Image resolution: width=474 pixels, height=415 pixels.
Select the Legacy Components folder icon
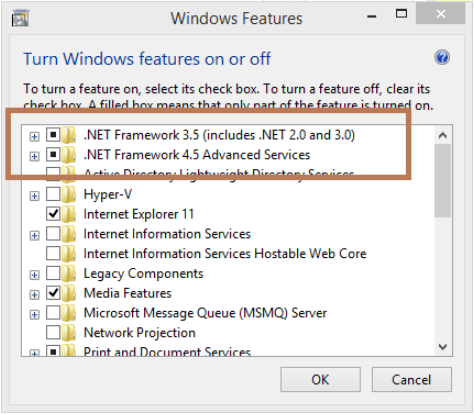tap(69, 273)
